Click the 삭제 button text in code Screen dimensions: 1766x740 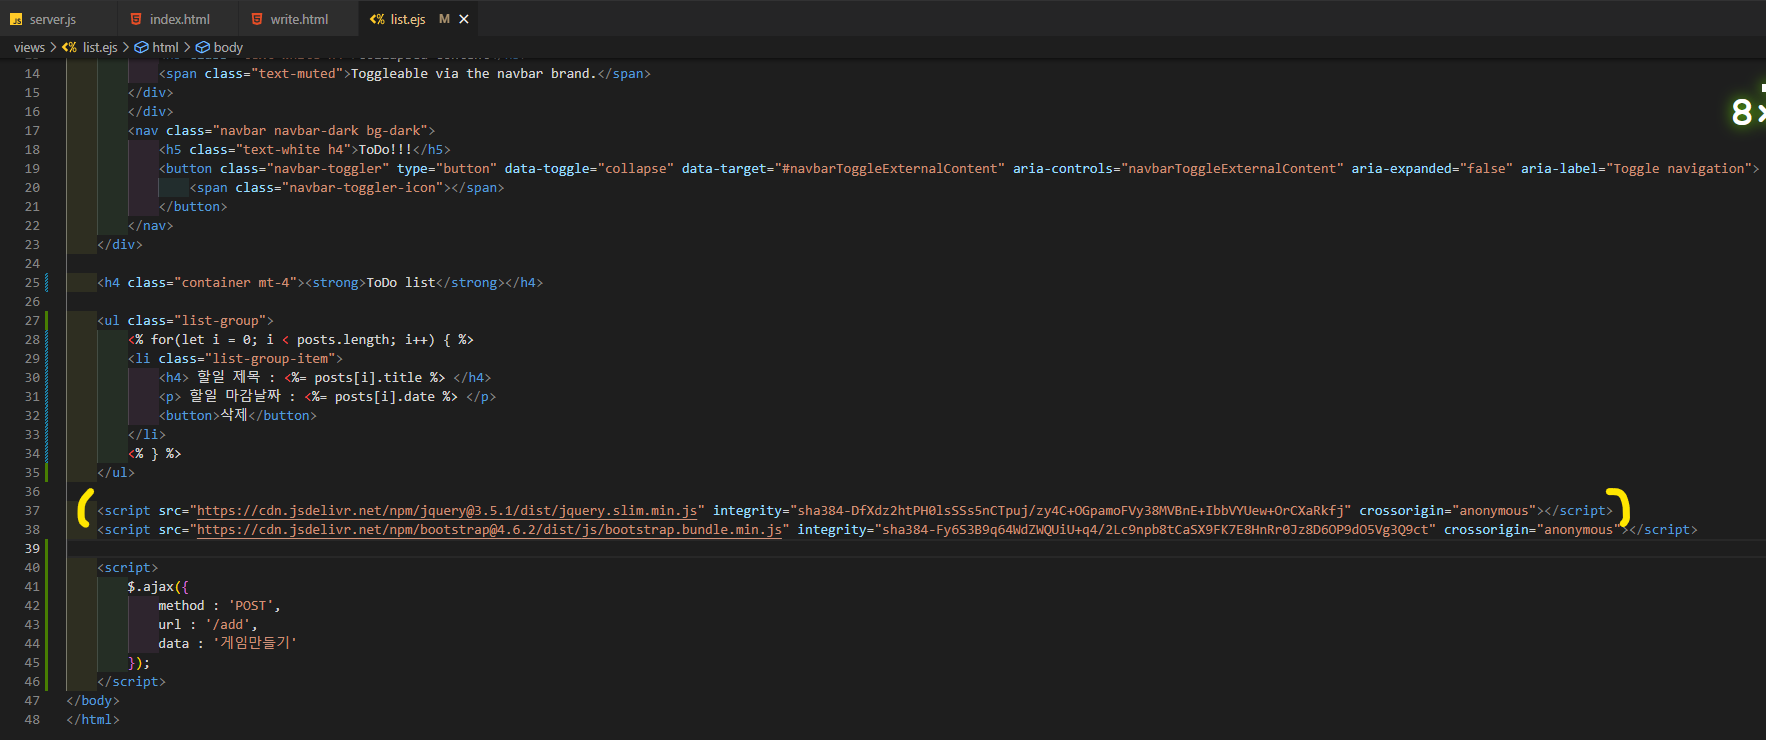[234, 415]
